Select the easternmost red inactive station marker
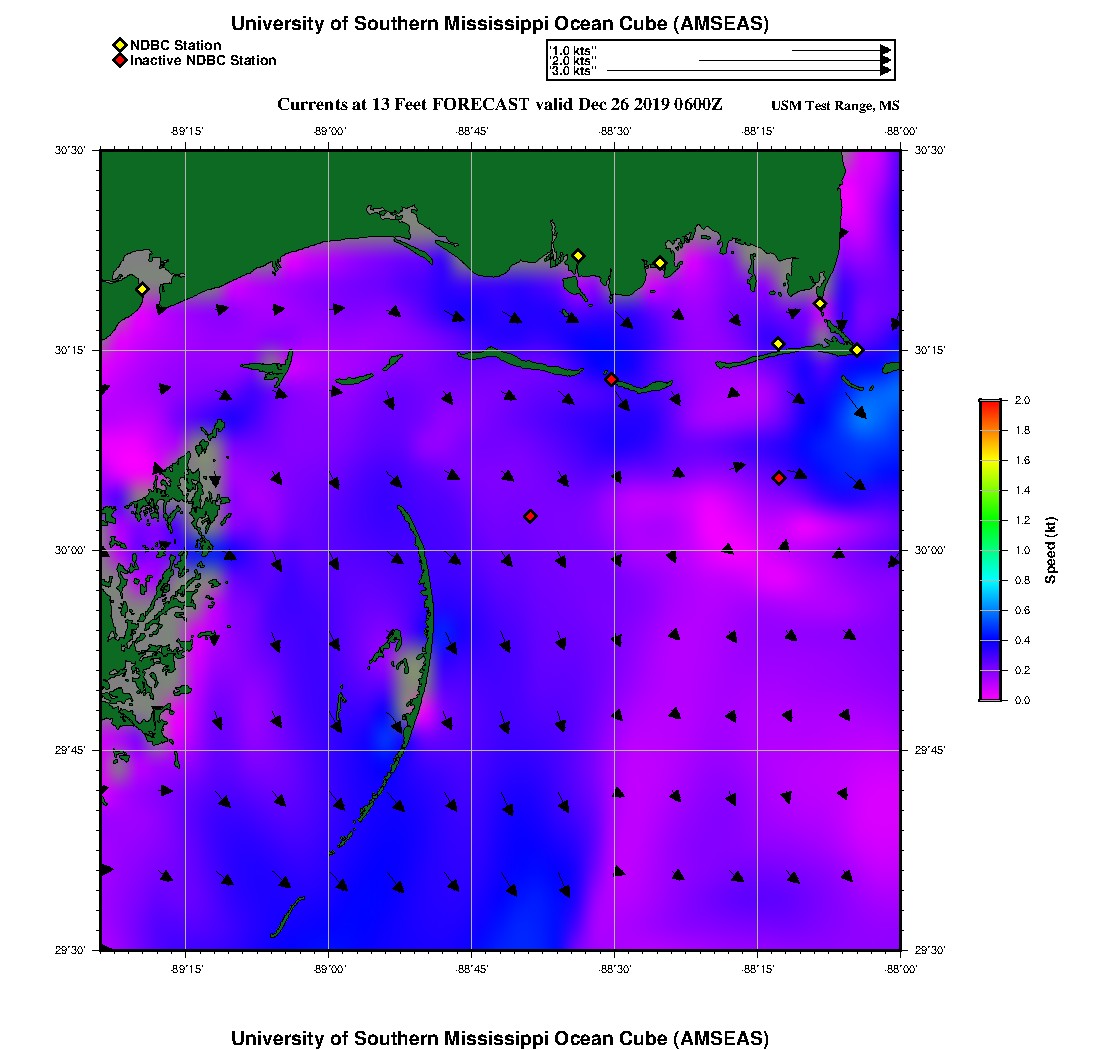The width and height of the screenshot is (1100, 1050). point(778,478)
